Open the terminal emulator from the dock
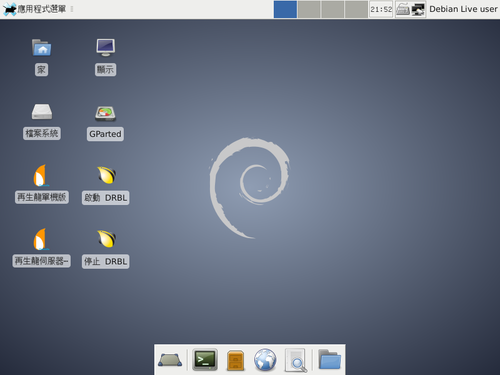 click(x=205, y=360)
